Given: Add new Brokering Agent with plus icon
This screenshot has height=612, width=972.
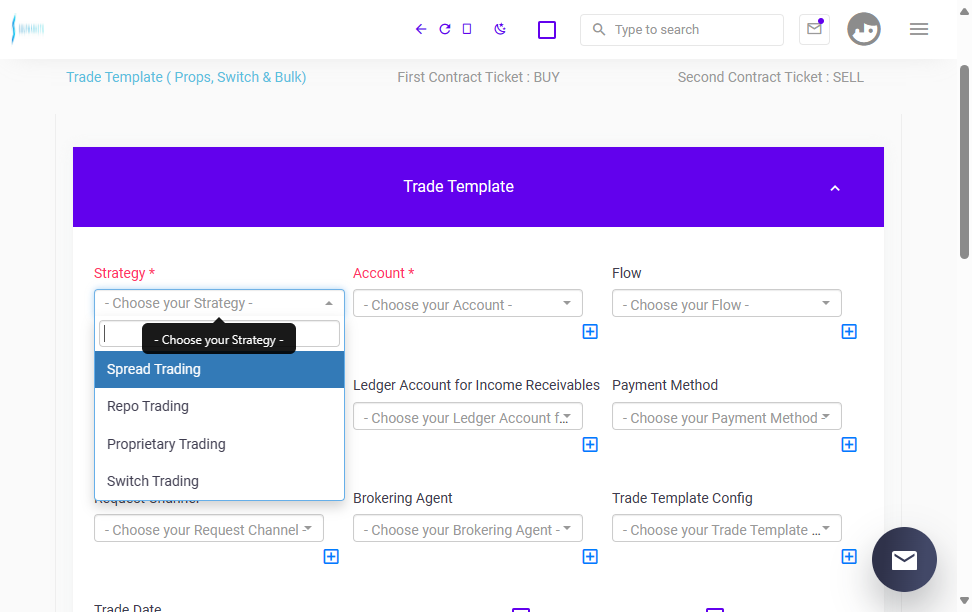Looking at the screenshot, I should tap(590, 557).
